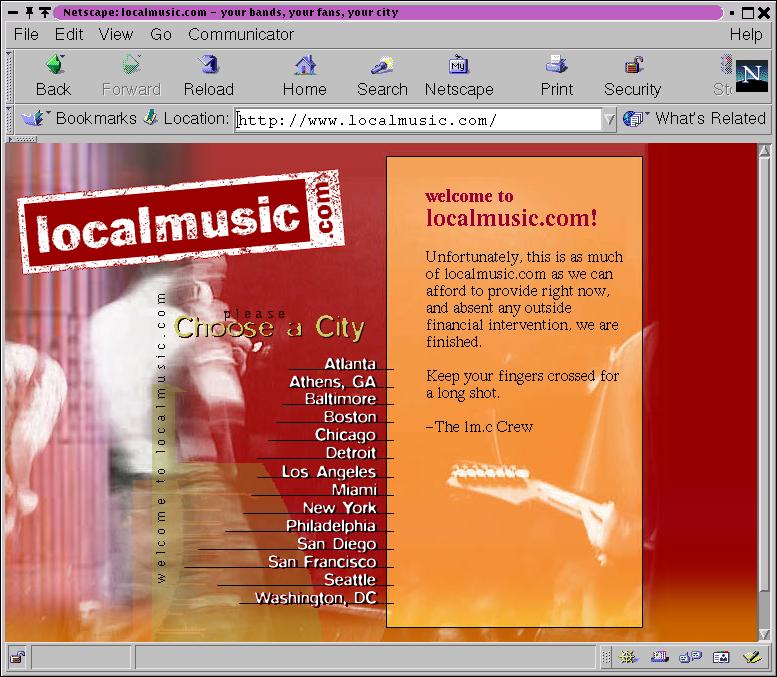Open the View menu
Image resolution: width=777 pixels, height=677 pixels.
(x=115, y=34)
